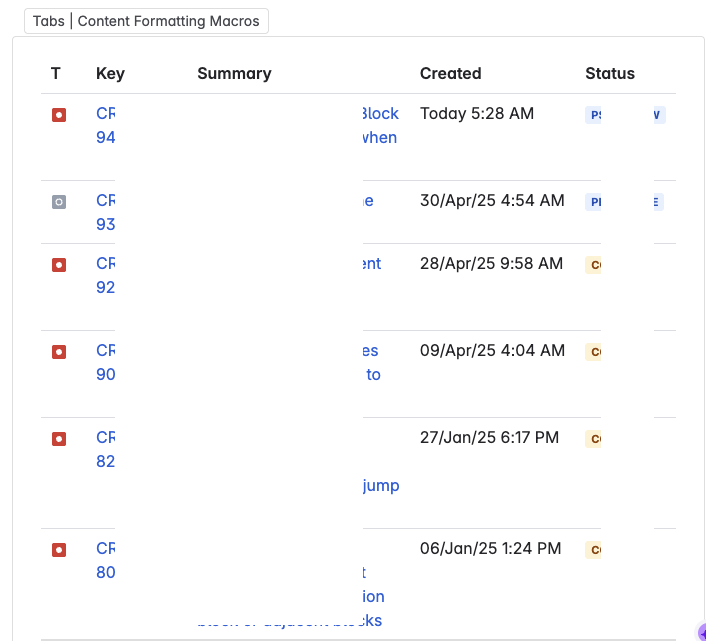Open the issue key link ending in 80
The height and width of the screenshot is (641, 706).
tap(105, 560)
